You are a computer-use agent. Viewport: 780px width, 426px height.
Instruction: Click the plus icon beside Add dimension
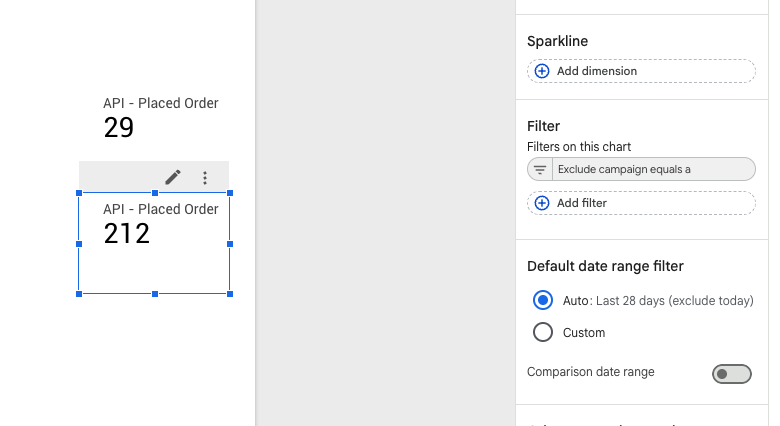pyautogui.click(x=542, y=71)
